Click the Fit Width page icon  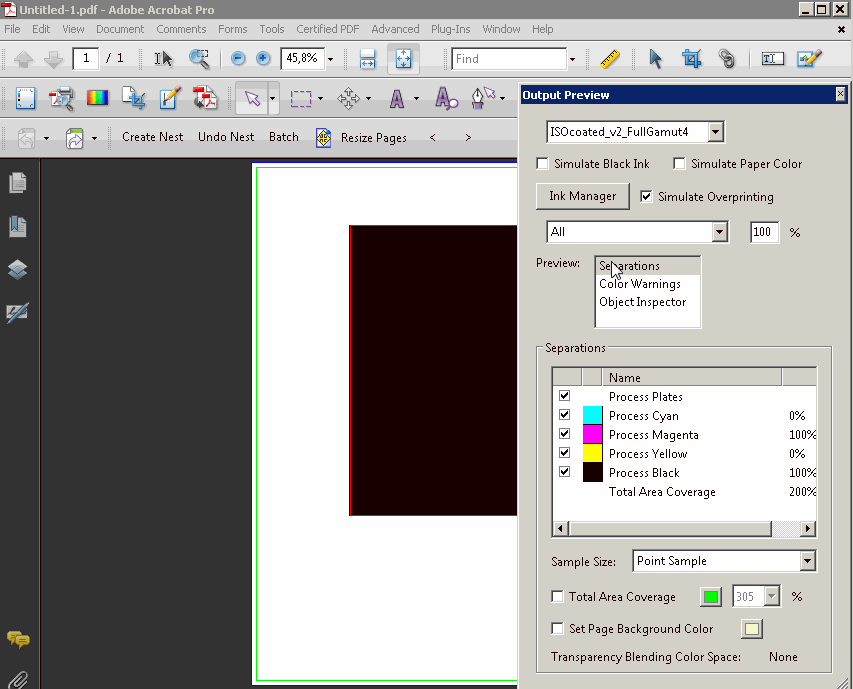367,59
